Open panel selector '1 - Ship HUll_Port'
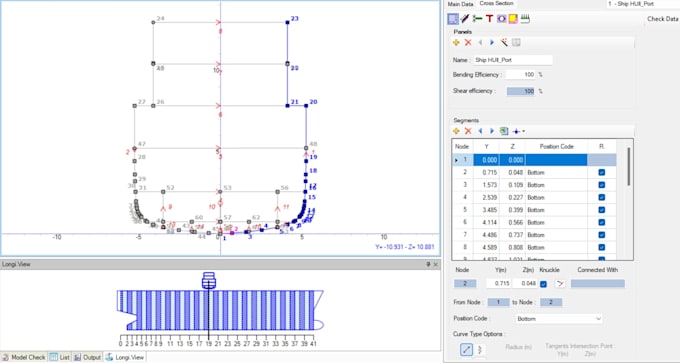 pos(643,4)
